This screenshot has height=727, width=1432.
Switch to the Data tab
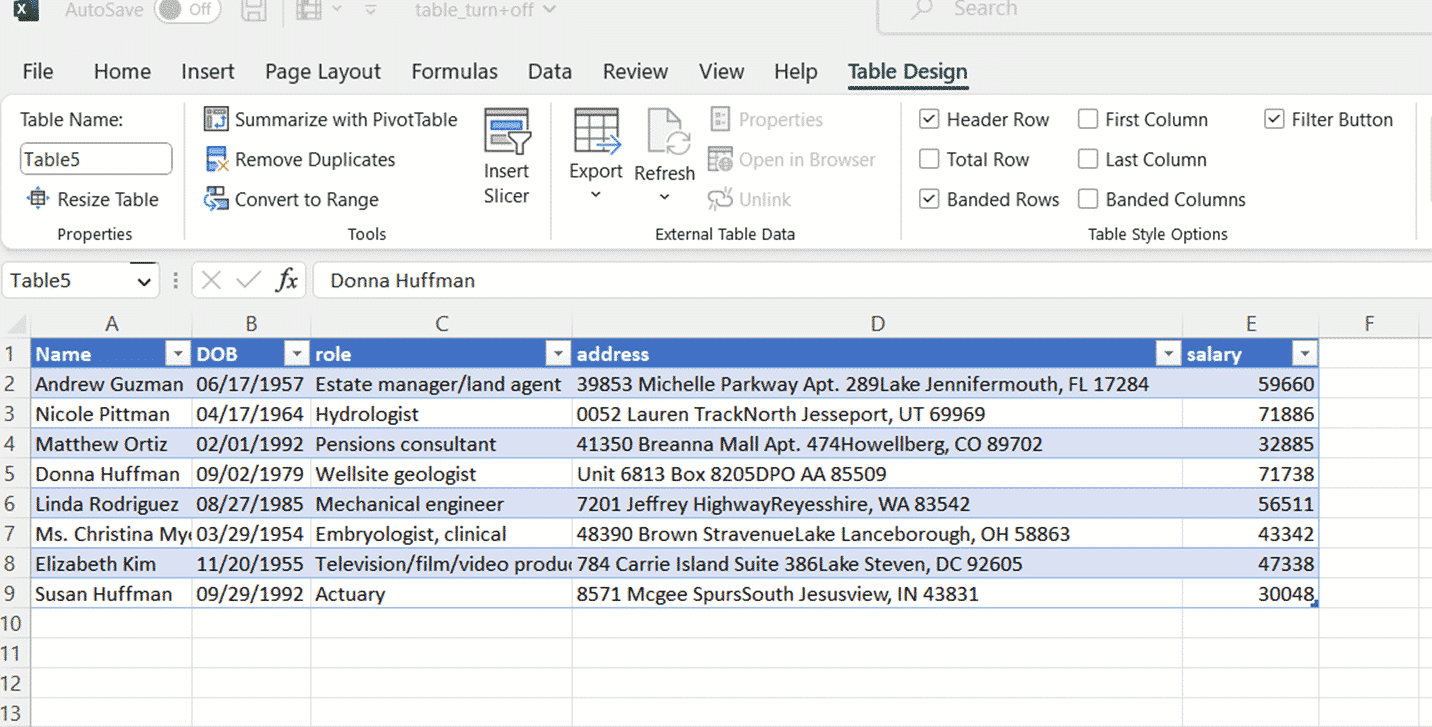tap(550, 72)
